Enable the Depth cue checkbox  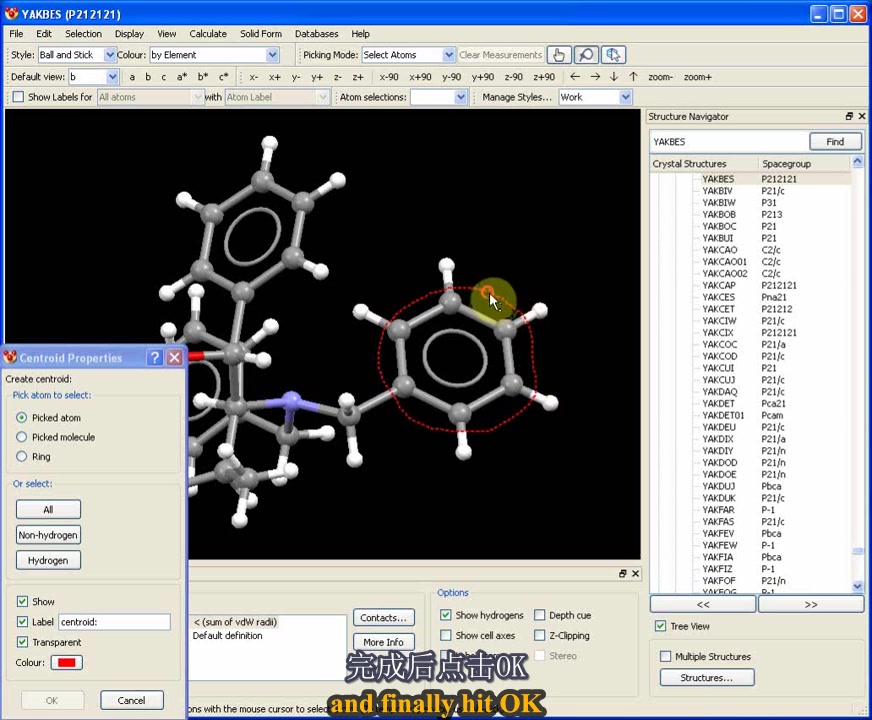(x=540, y=615)
